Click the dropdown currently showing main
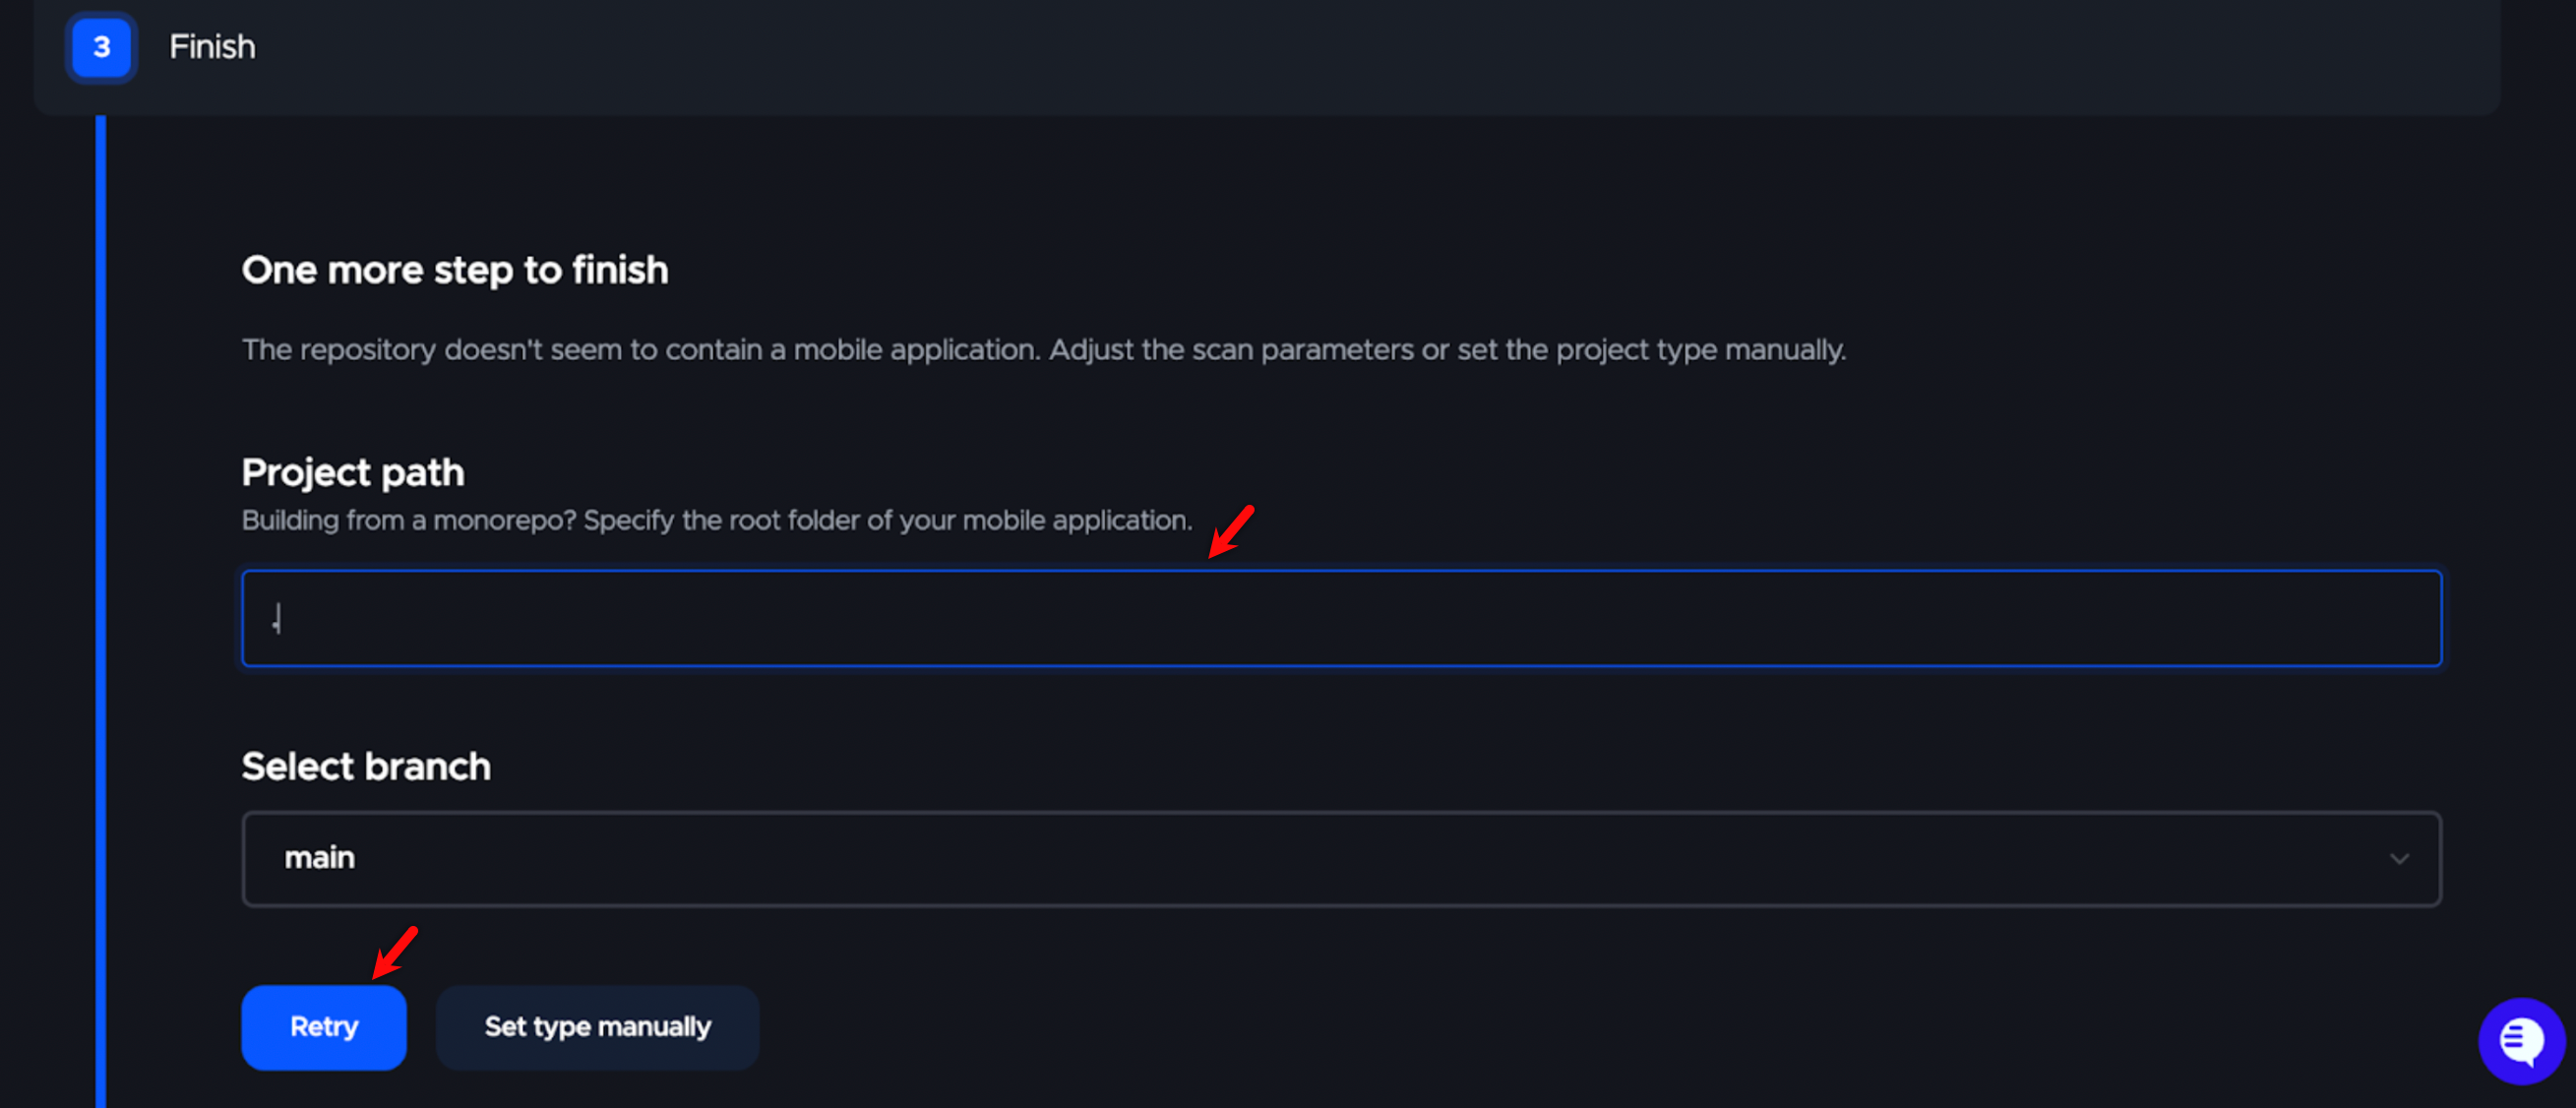Image resolution: width=2576 pixels, height=1108 pixels. pos(1340,858)
